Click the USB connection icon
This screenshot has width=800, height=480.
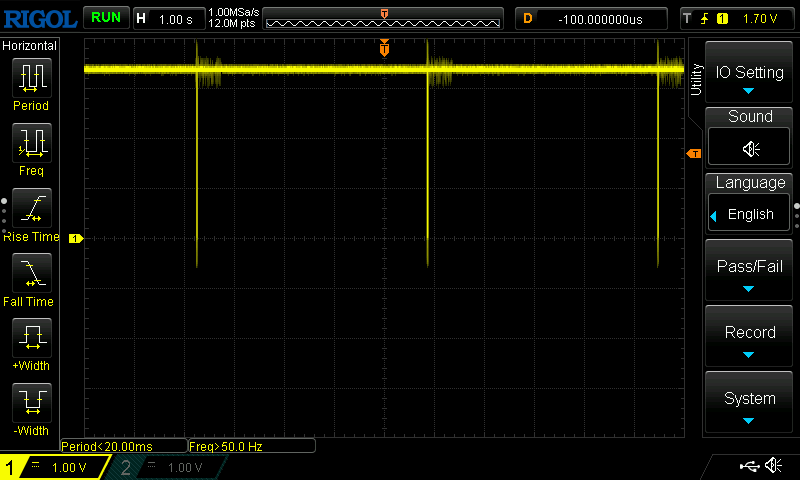tap(749, 466)
